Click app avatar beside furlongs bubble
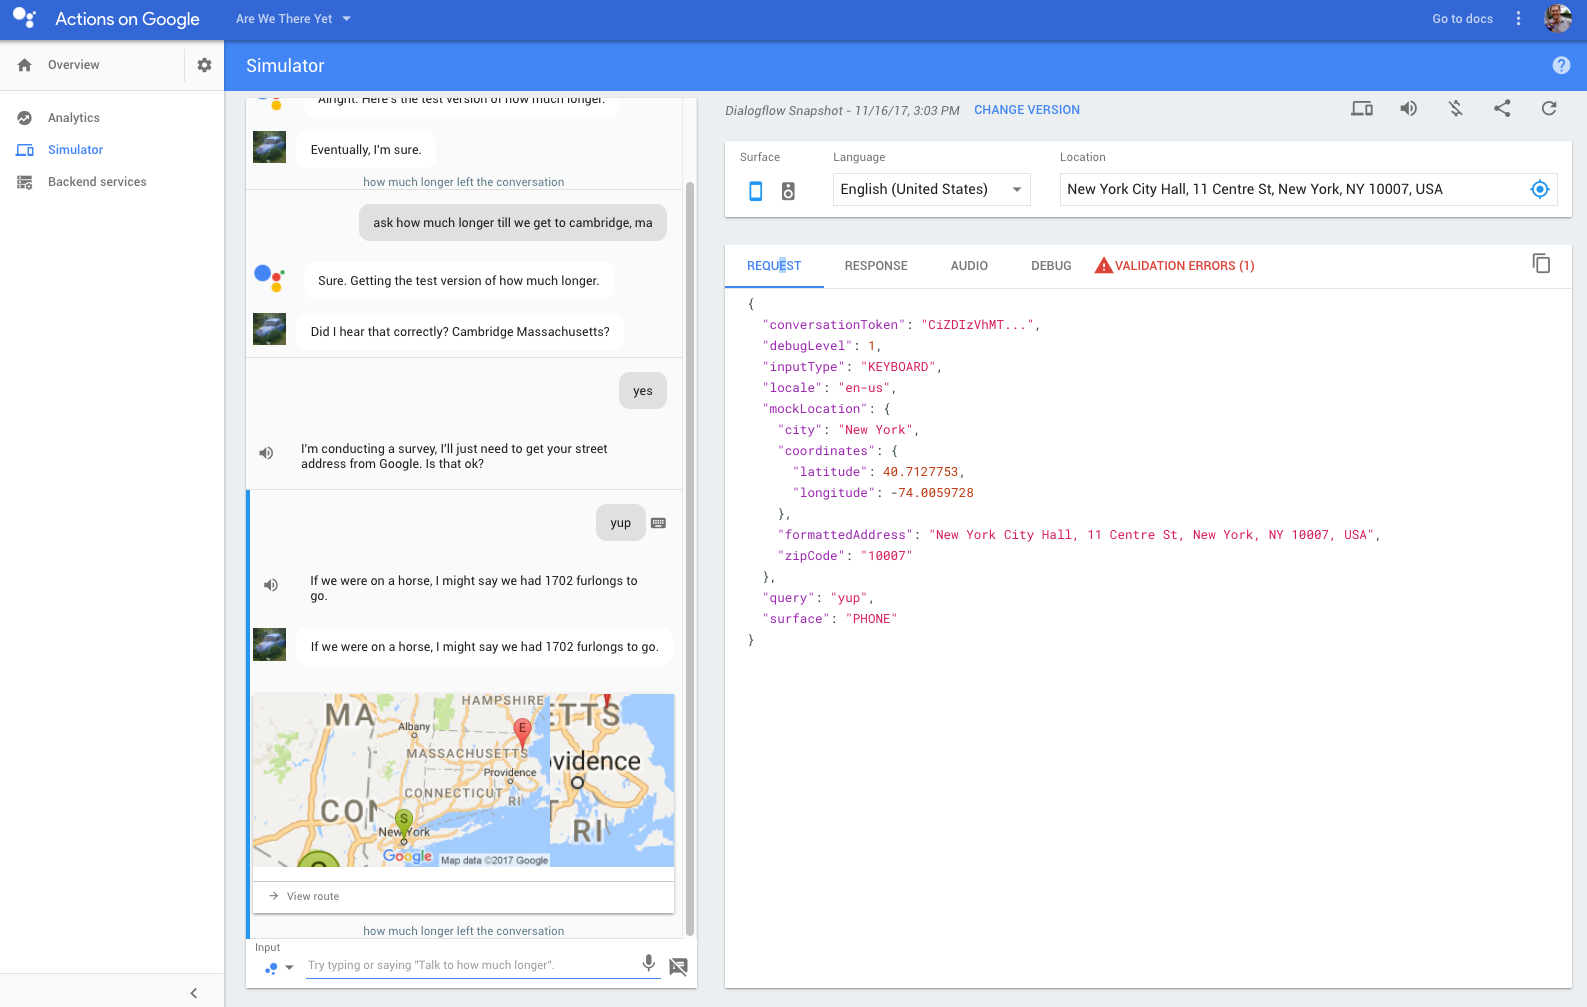Screen dimensions: 1587x1007 (269, 645)
